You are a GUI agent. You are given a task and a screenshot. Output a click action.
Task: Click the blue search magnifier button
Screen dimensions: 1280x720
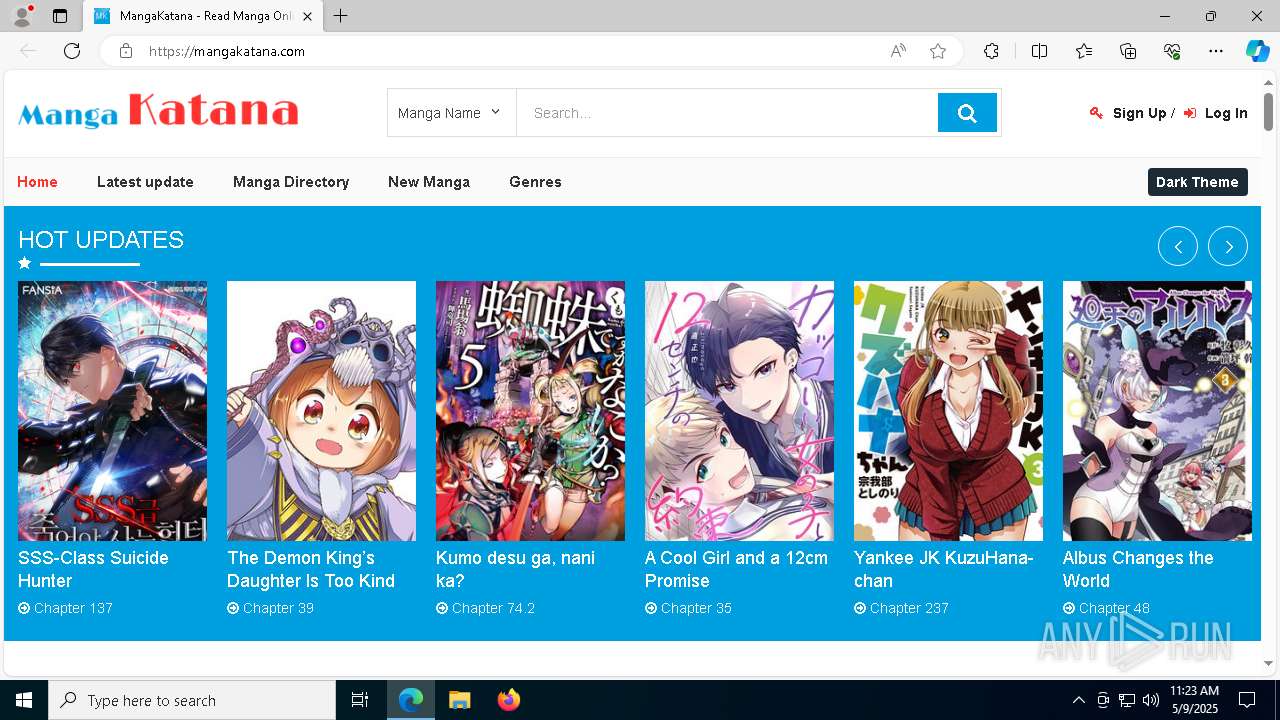point(967,113)
